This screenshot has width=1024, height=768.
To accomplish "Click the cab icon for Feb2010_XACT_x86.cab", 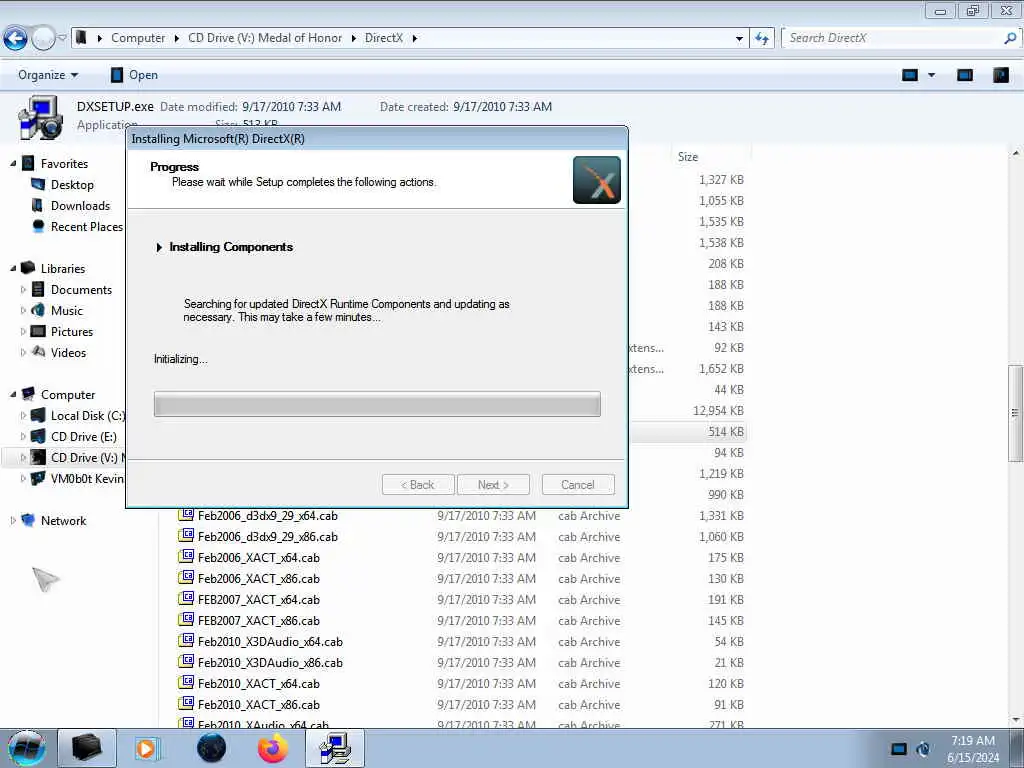I will click(x=186, y=703).
